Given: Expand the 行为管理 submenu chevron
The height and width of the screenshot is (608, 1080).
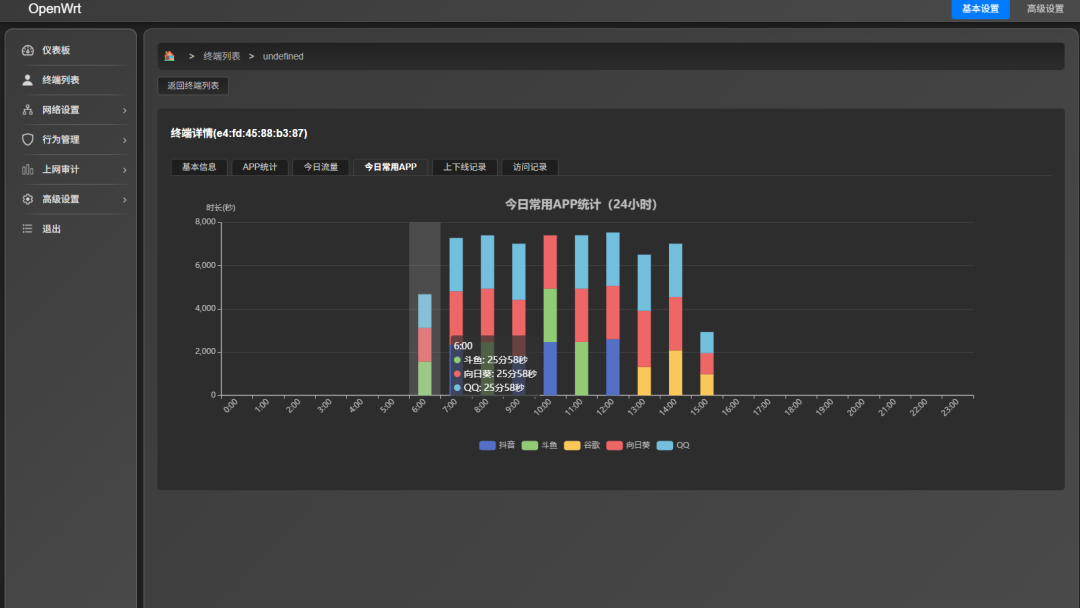Looking at the screenshot, I should pos(125,140).
